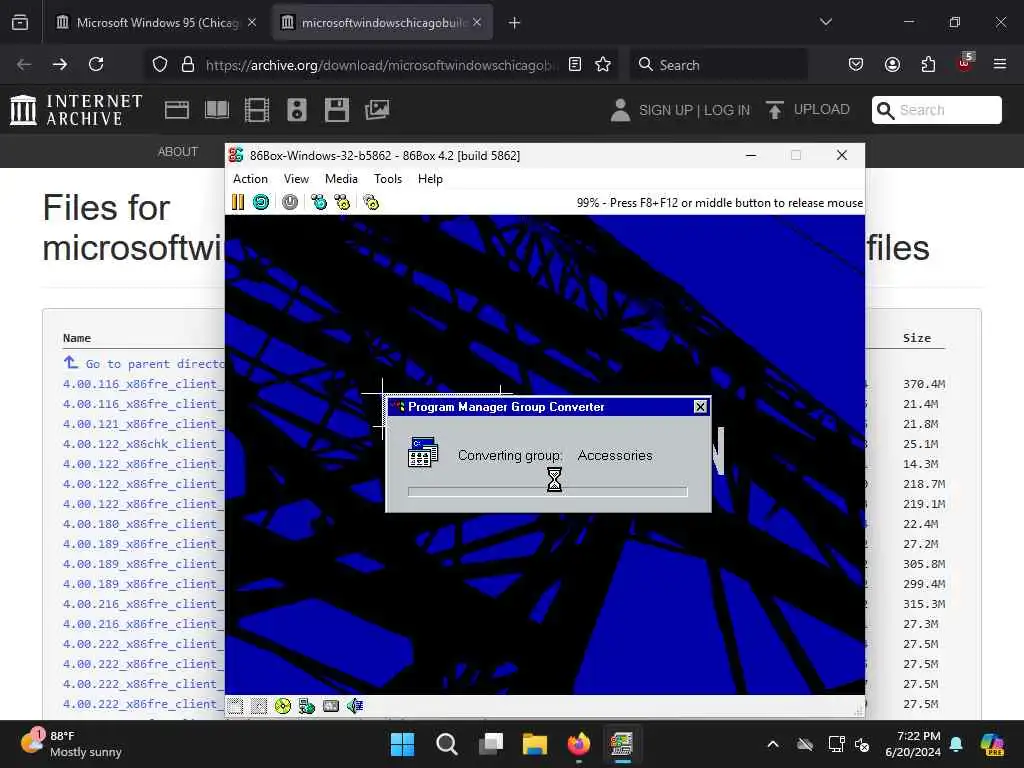Click the yellow CD-ROM status bar icon
The width and height of the screenshot is (1024, 768).
click(283, 706)
